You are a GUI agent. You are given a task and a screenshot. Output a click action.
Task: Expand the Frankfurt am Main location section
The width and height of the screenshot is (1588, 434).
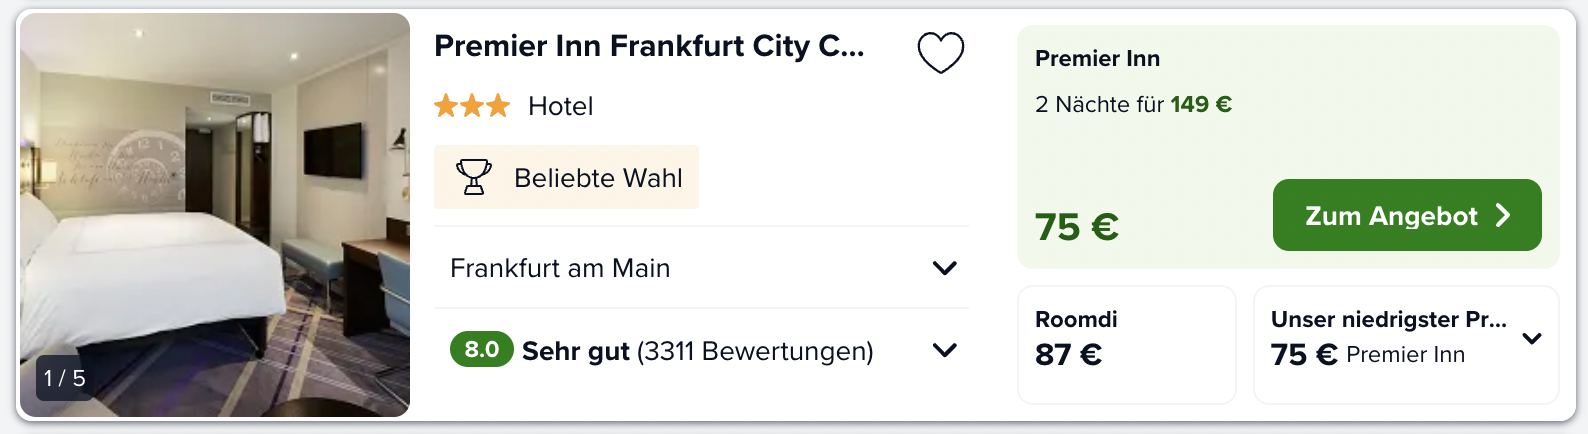click(x=701, y=268)
